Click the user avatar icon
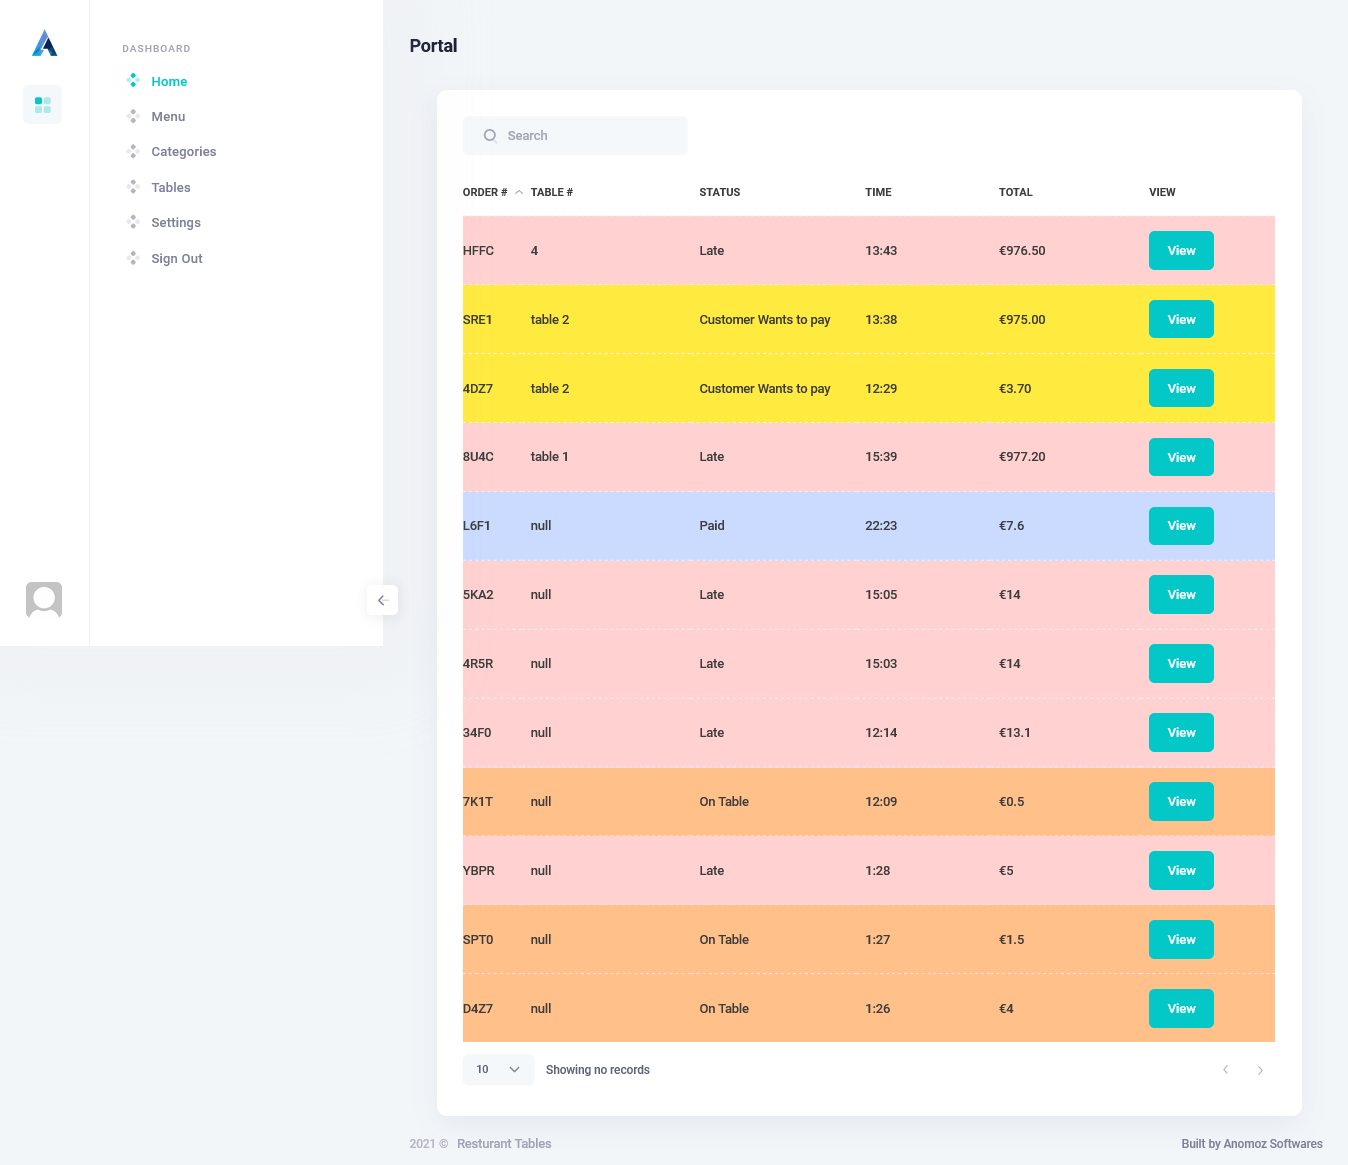This screenshot has height=1165, width=1348. 44,600
